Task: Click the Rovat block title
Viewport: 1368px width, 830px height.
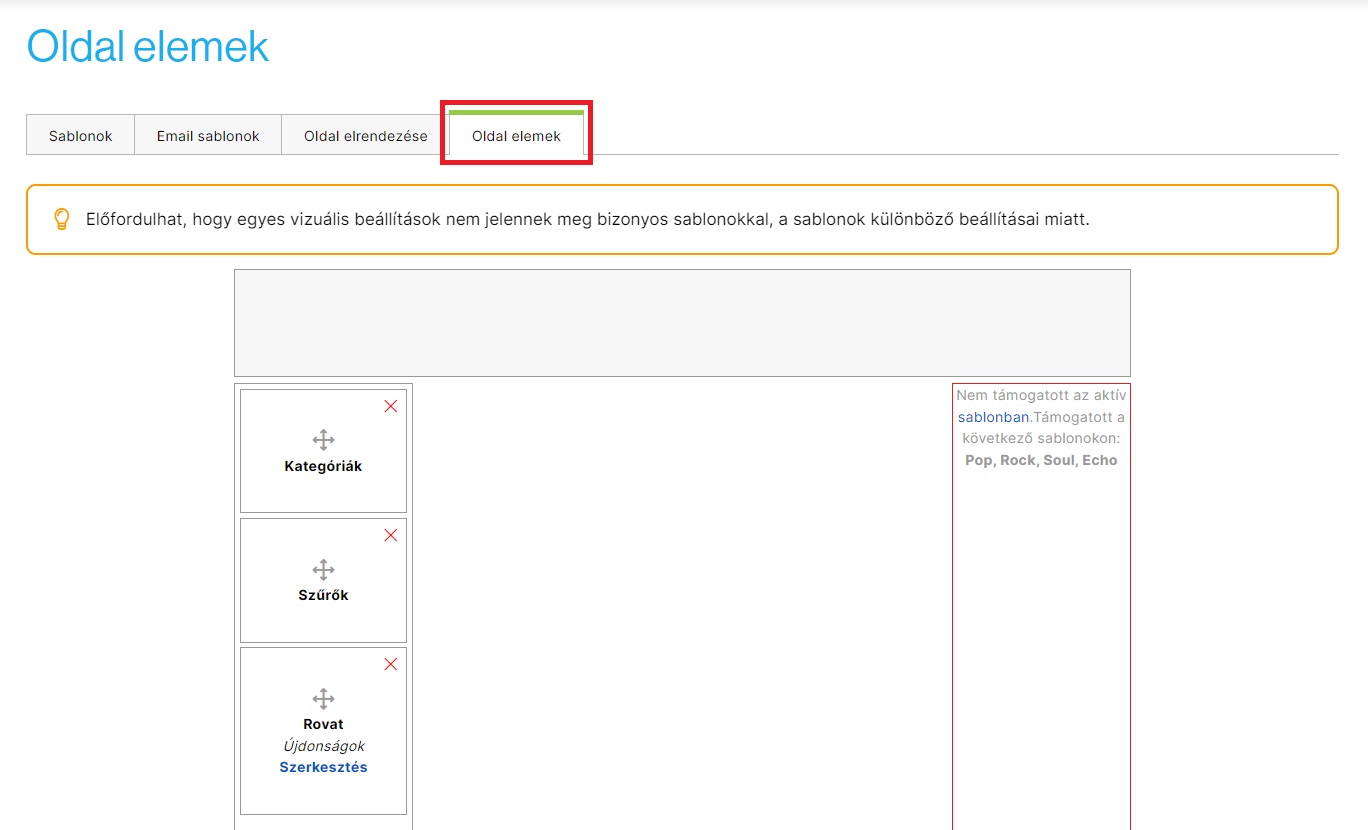Action: coord(323,724)
